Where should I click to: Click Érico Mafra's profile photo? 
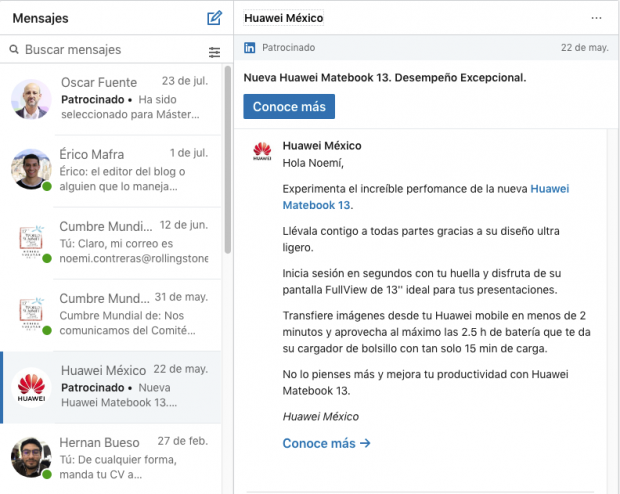click(31, 169)
